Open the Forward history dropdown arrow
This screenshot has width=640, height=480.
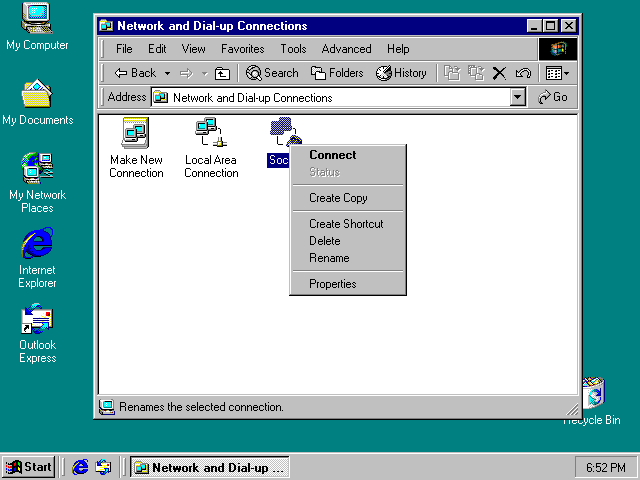(204, 74)
